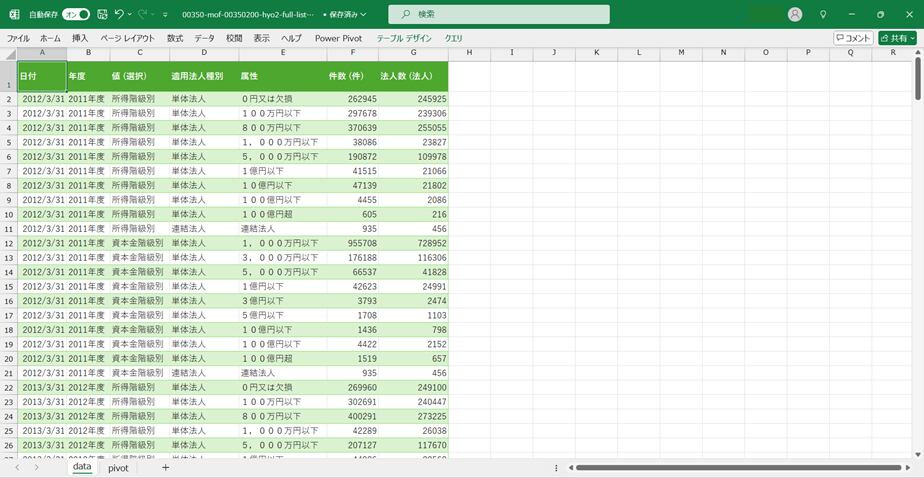
Task: Click the previous sheet navigation arrow
Action: 17,467
